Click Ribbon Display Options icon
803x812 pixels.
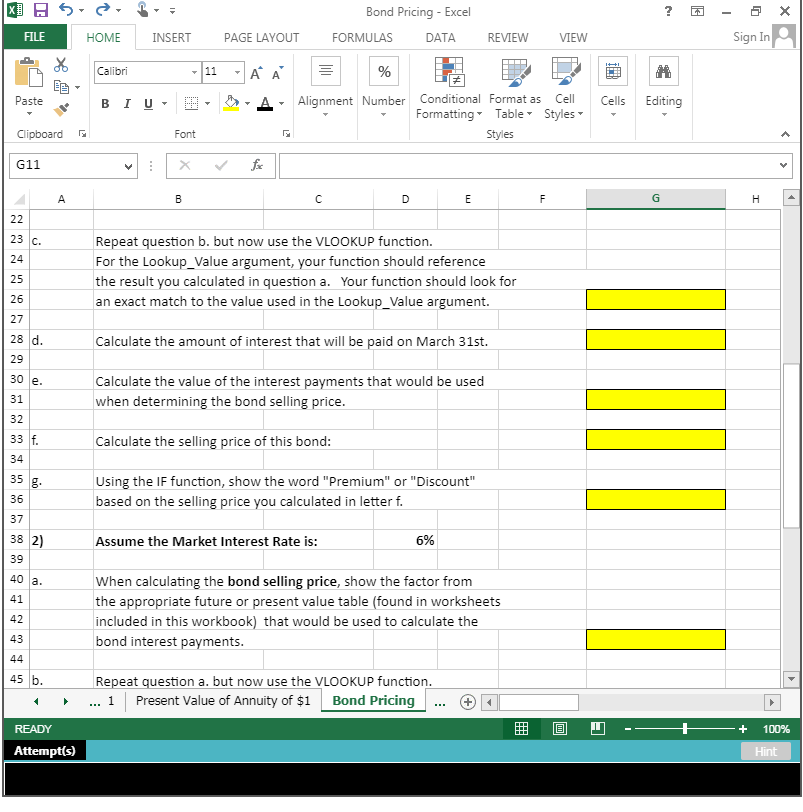[697, 11]
